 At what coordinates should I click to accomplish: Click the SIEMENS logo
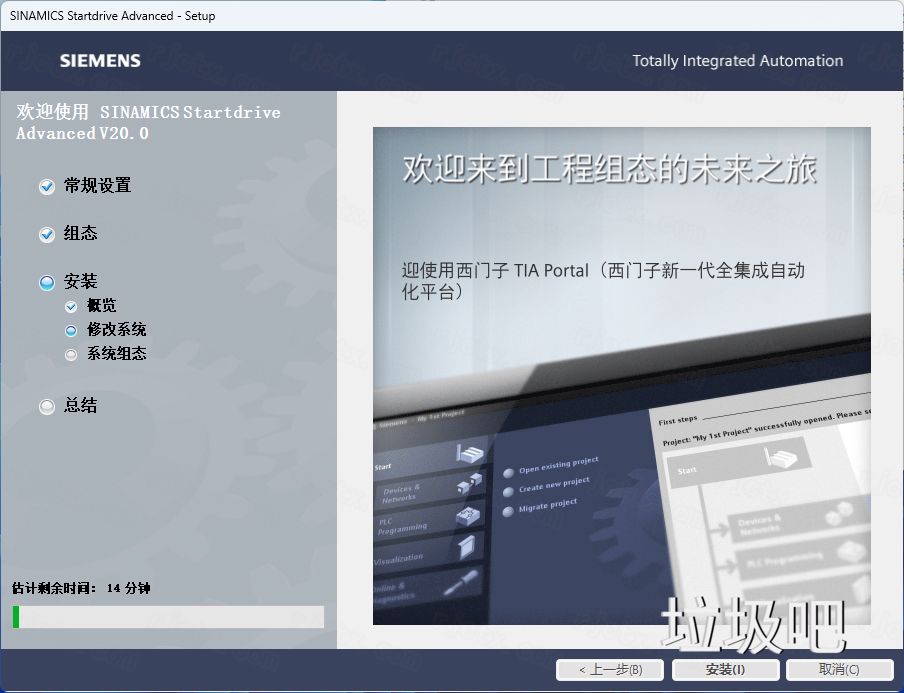pyautogui.click(x=99, y=60)
